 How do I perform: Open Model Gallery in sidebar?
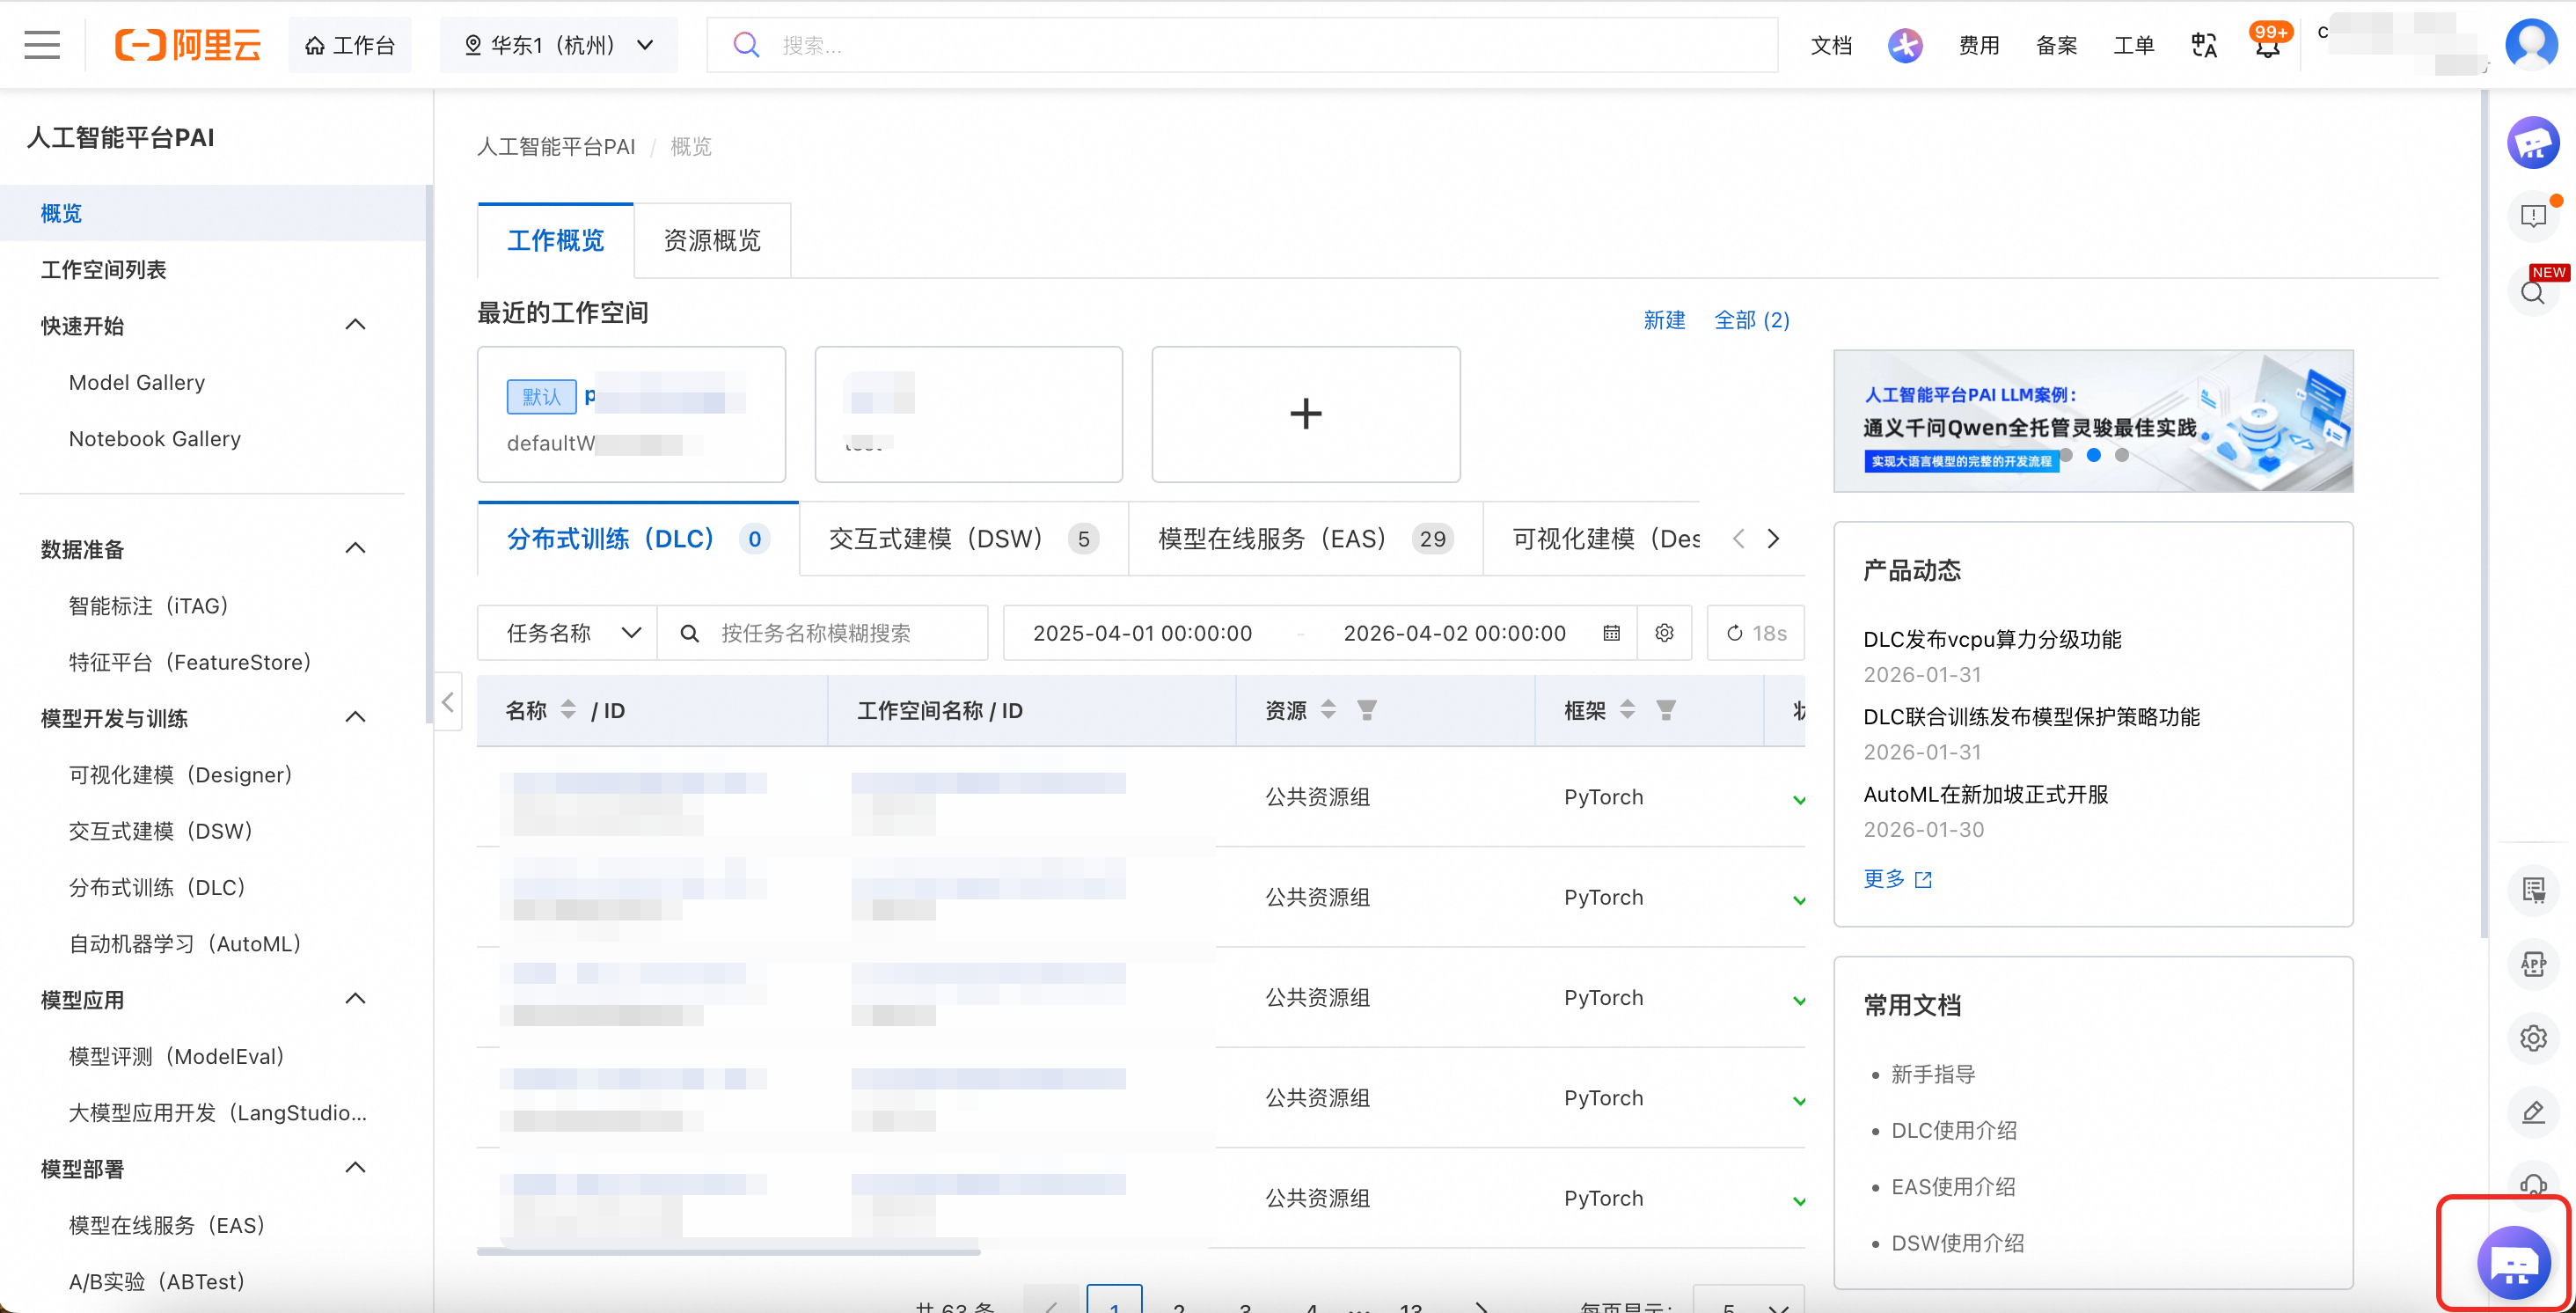pos(137,382)
